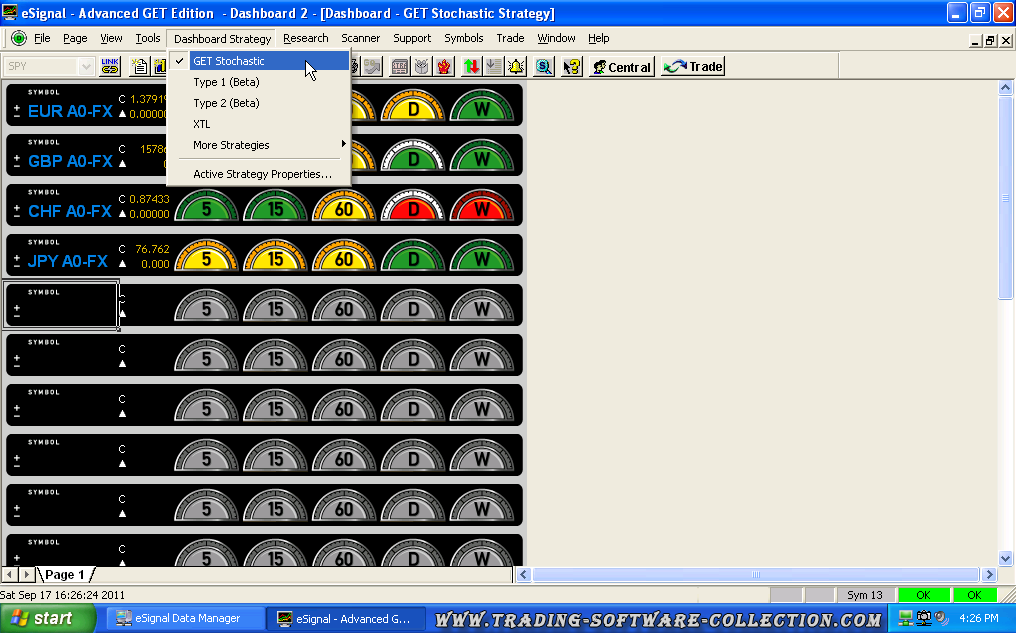Click JPY 60-minute yellow gauge
This screenshot has width=1016, height=633.
[344, 258]
